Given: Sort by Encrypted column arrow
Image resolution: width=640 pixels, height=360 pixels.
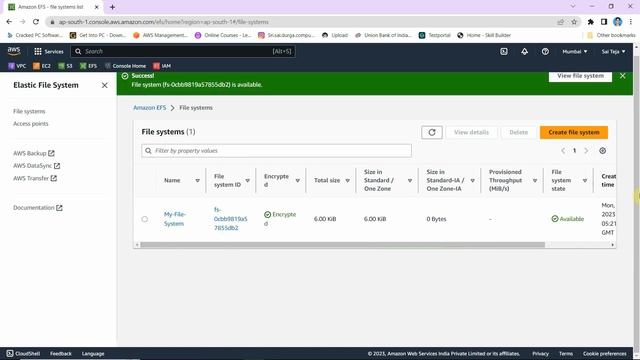Looking at the screenshot, I should [298, 180].
